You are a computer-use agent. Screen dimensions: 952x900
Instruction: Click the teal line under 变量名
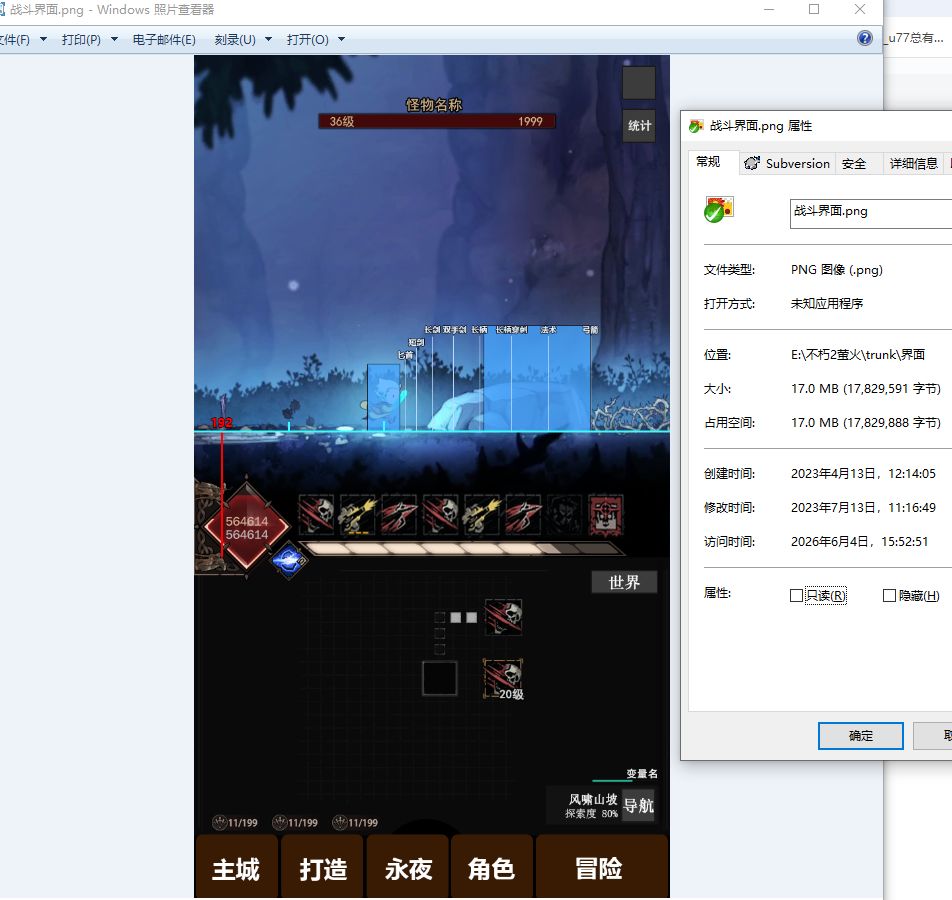(x=612, y=780)
